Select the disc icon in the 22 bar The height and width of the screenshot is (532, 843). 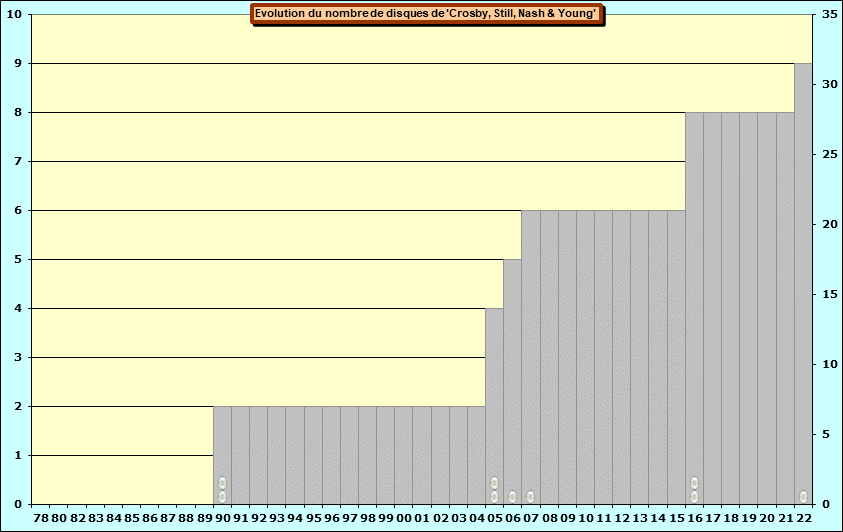coord(803,497)
